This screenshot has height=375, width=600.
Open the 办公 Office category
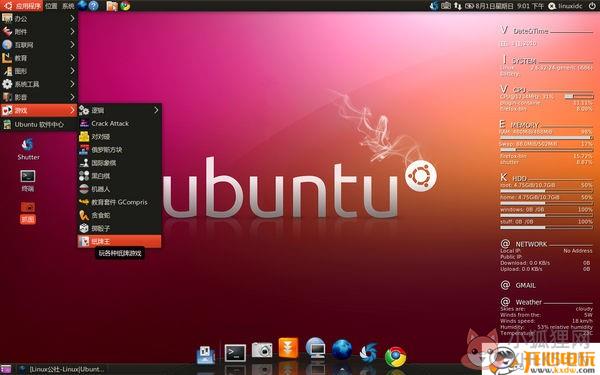pyautogui.click(x=39, y=18)
